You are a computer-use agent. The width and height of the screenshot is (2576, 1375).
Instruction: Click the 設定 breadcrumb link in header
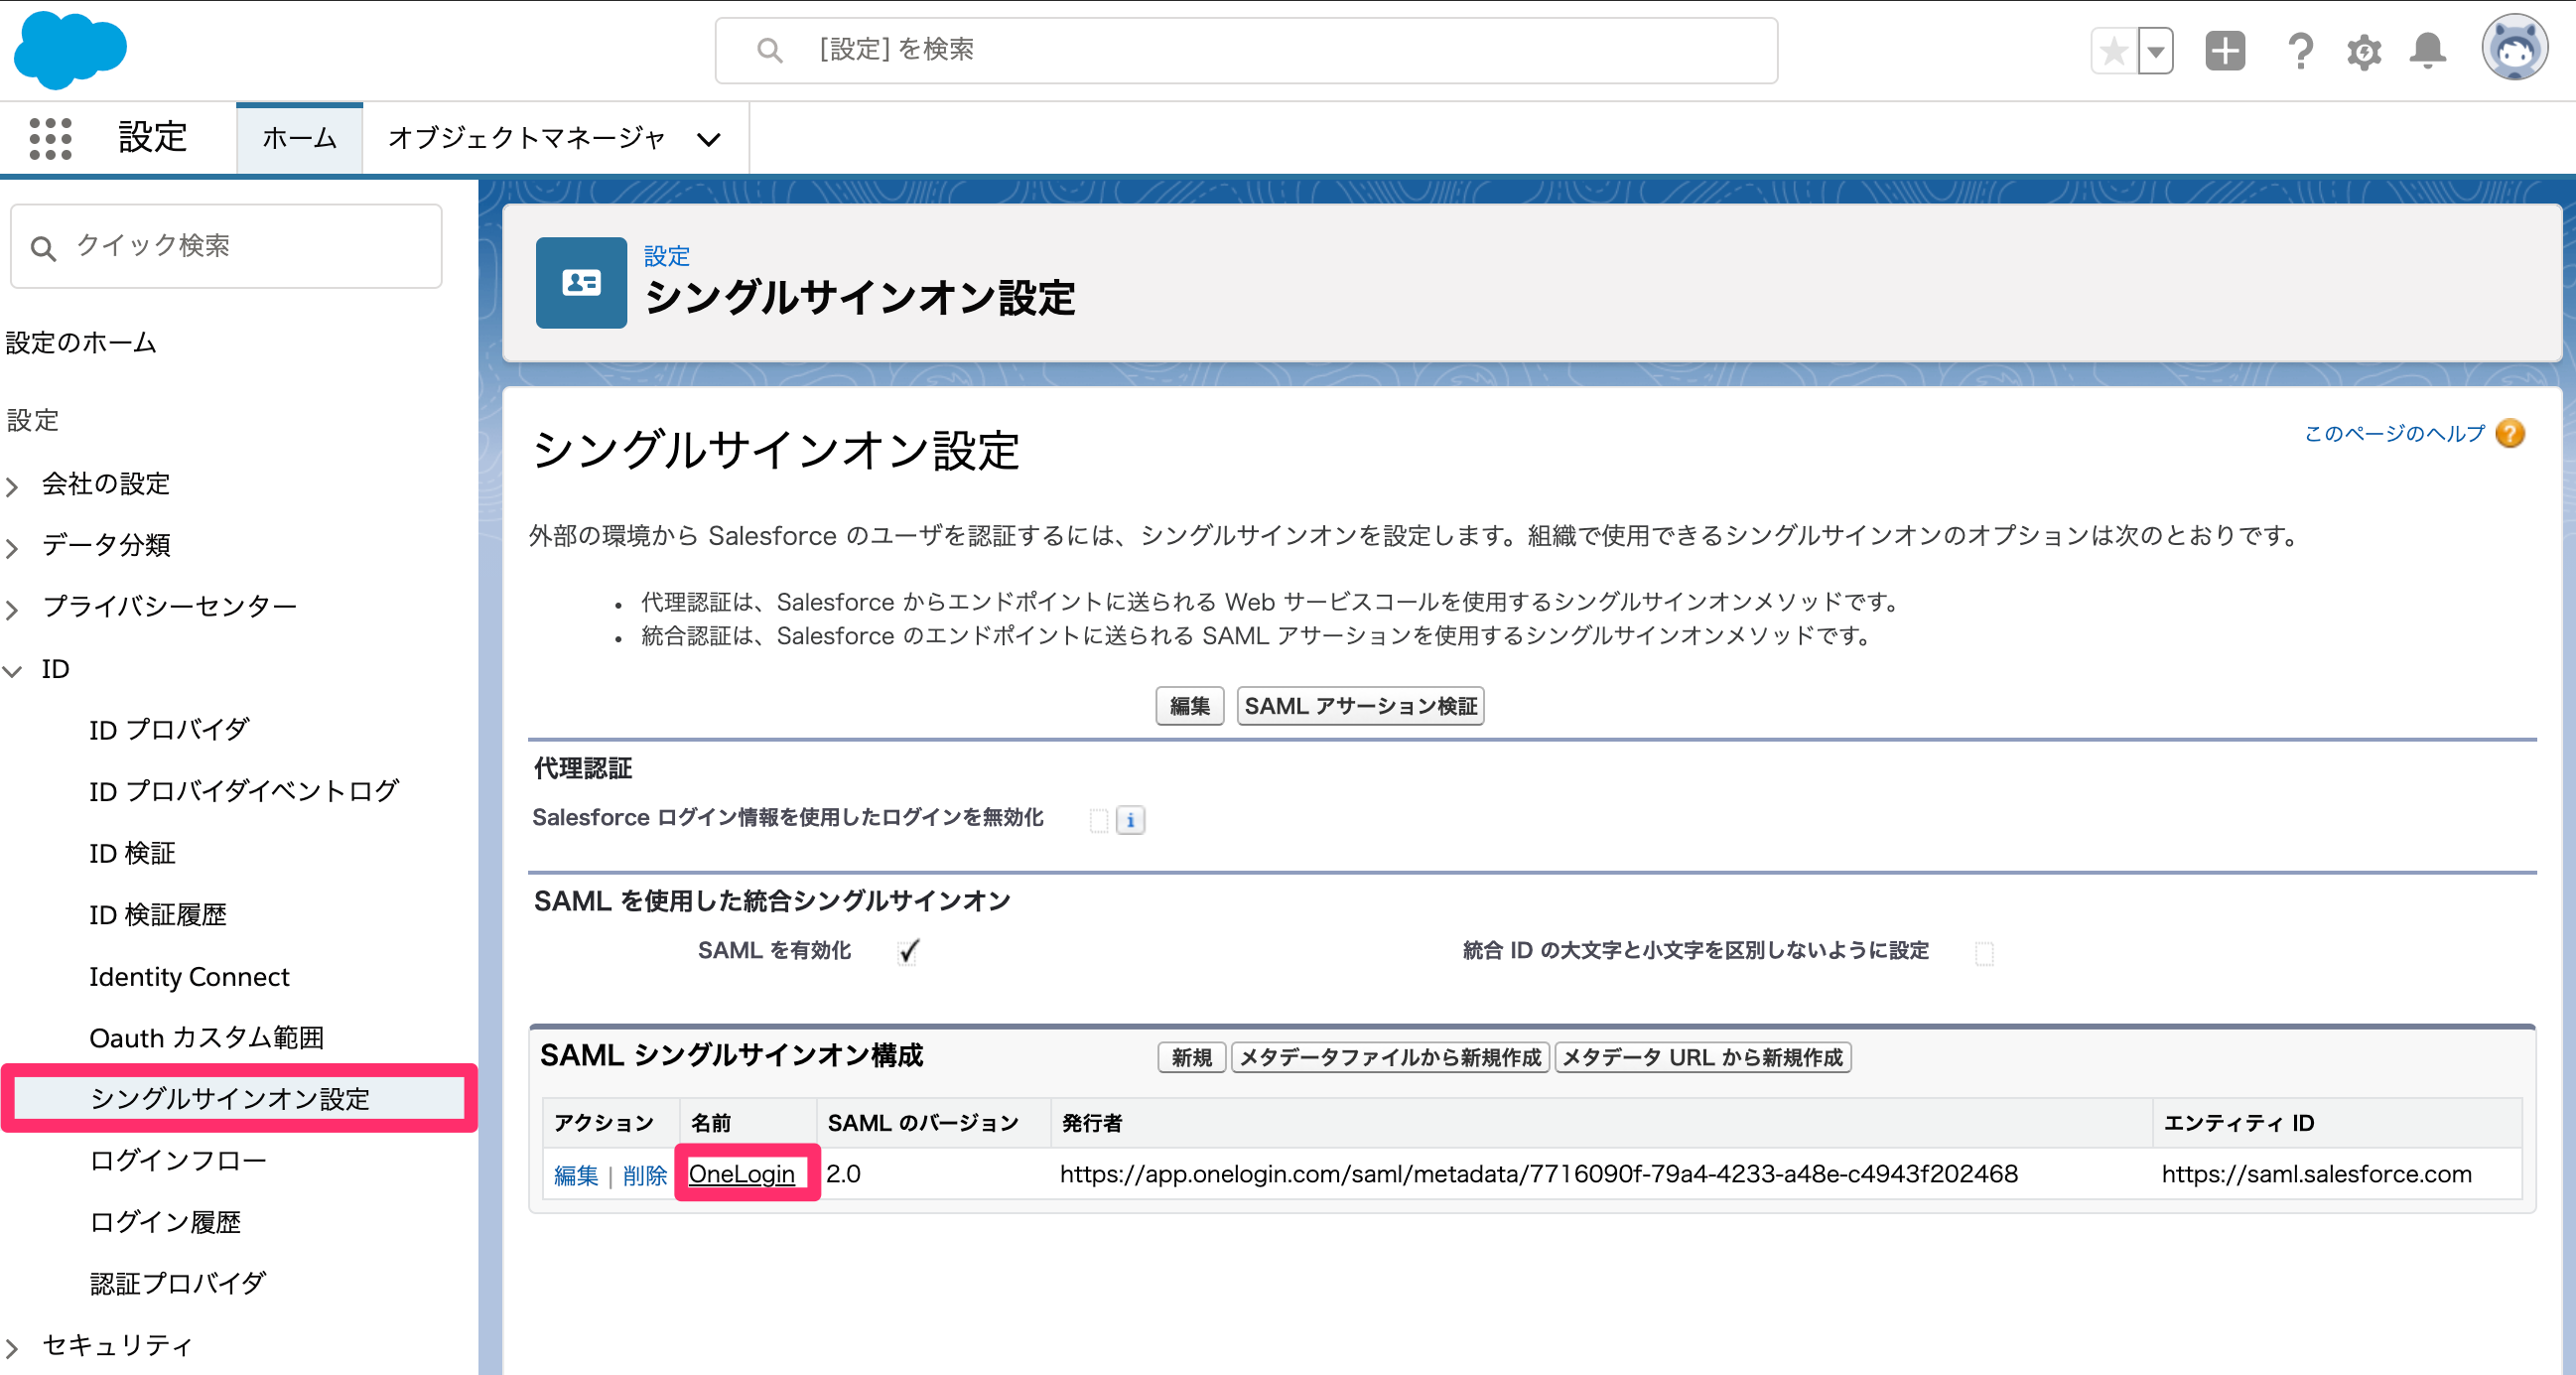pyautogui.click(x=667, y=256)
